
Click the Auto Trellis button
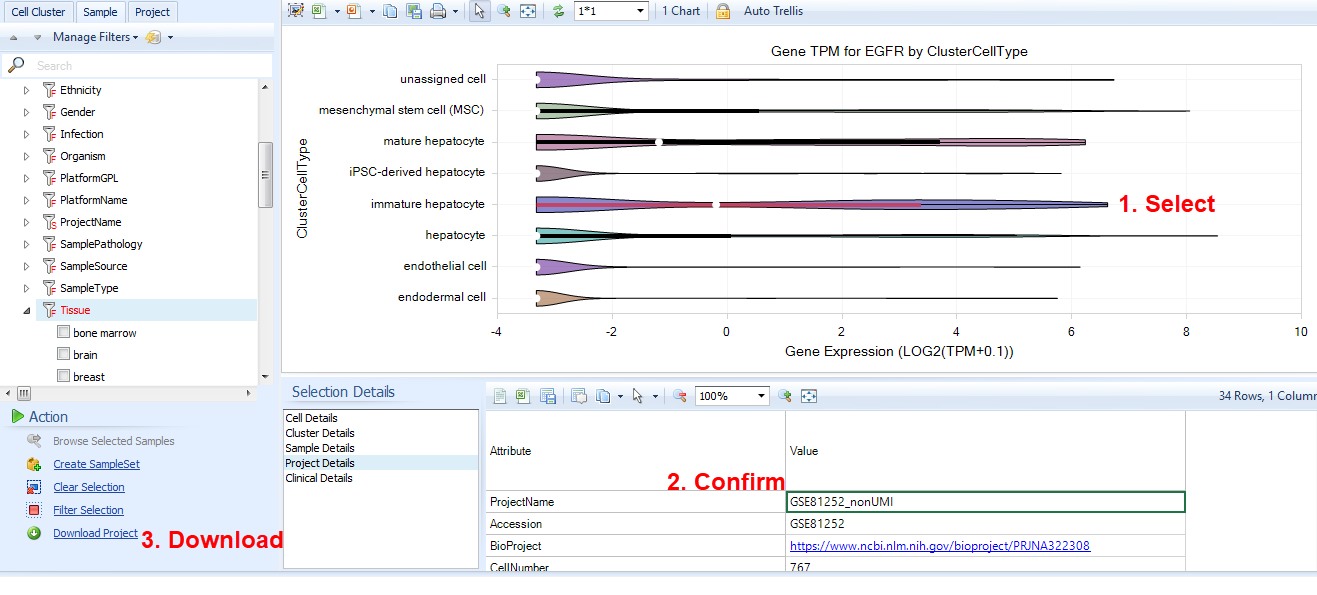point(773,11)
